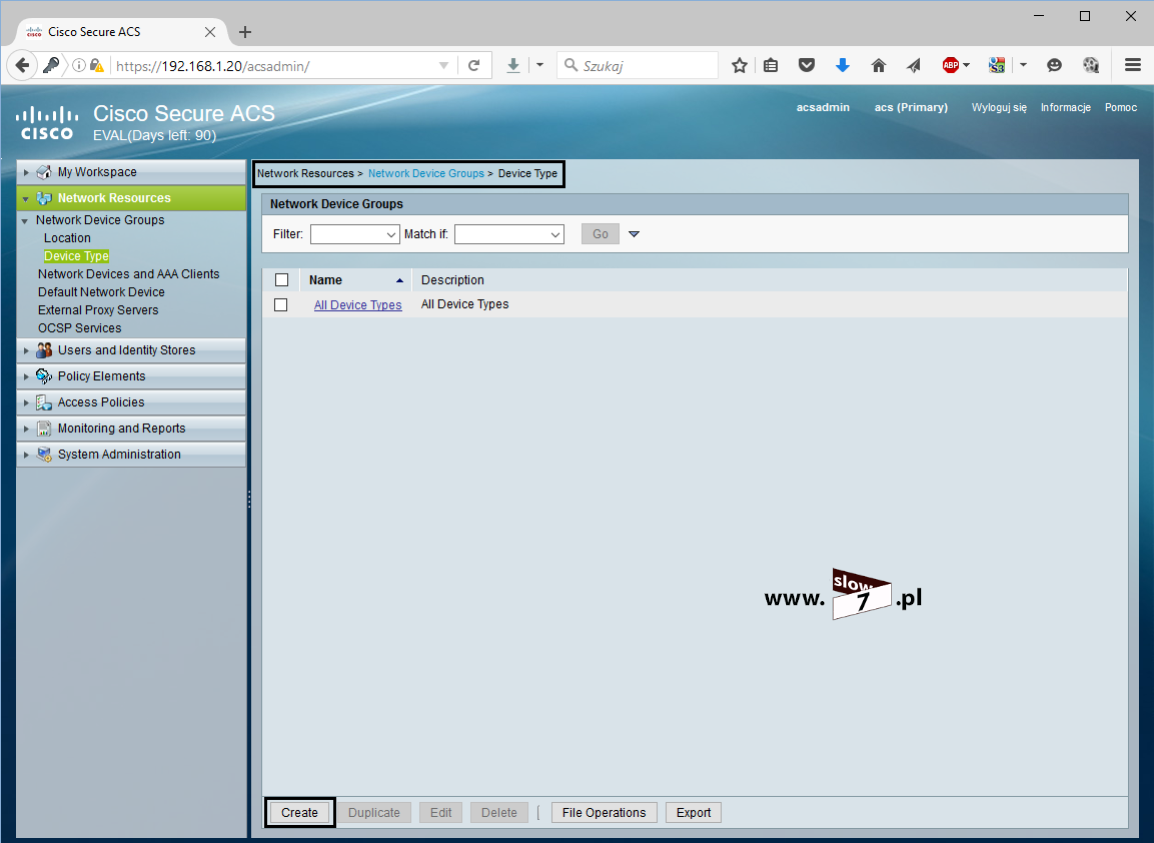Expand the filter options arrow beside Go
The image size is (1154, 843).
pyautogui.click(x=634, y=234)
